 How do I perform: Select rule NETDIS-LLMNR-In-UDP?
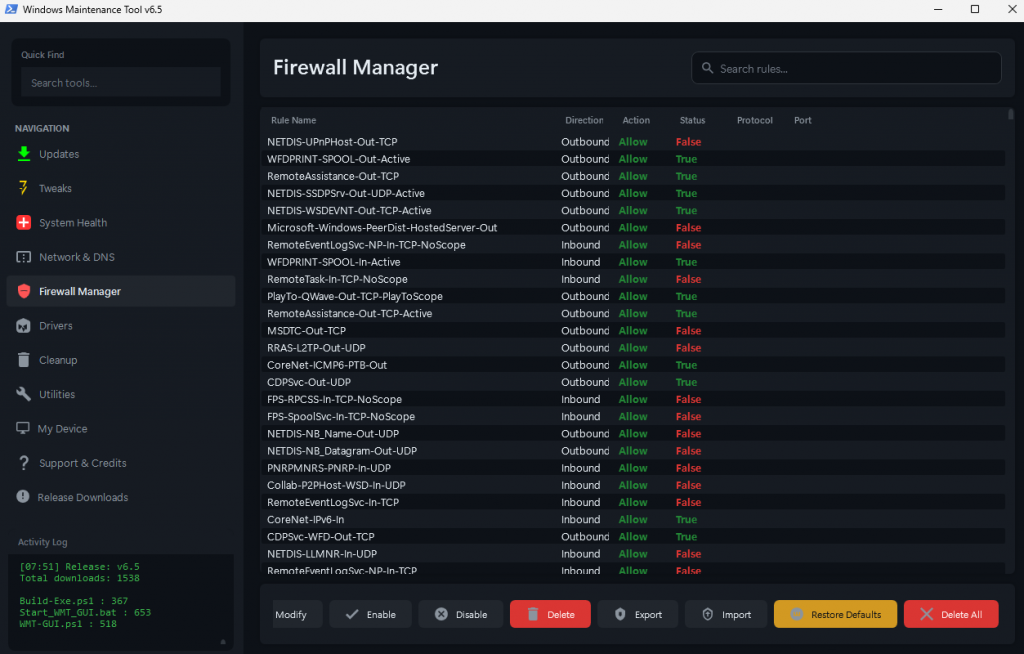coord(633,553)
